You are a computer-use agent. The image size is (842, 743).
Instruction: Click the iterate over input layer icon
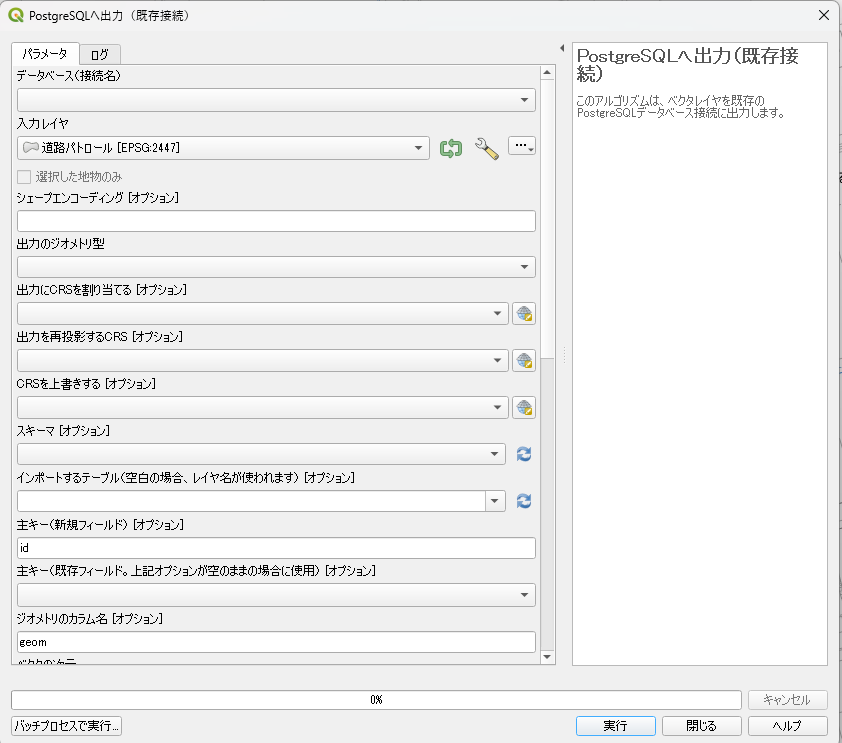coord(450,147)
